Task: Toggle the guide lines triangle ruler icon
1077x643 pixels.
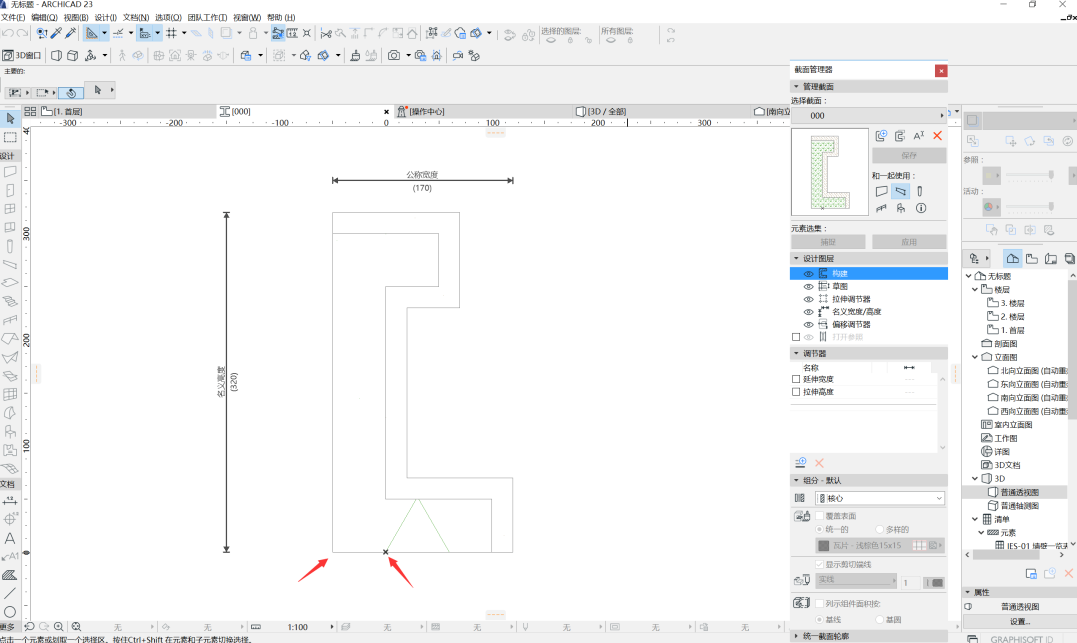Action: [91, 33]
